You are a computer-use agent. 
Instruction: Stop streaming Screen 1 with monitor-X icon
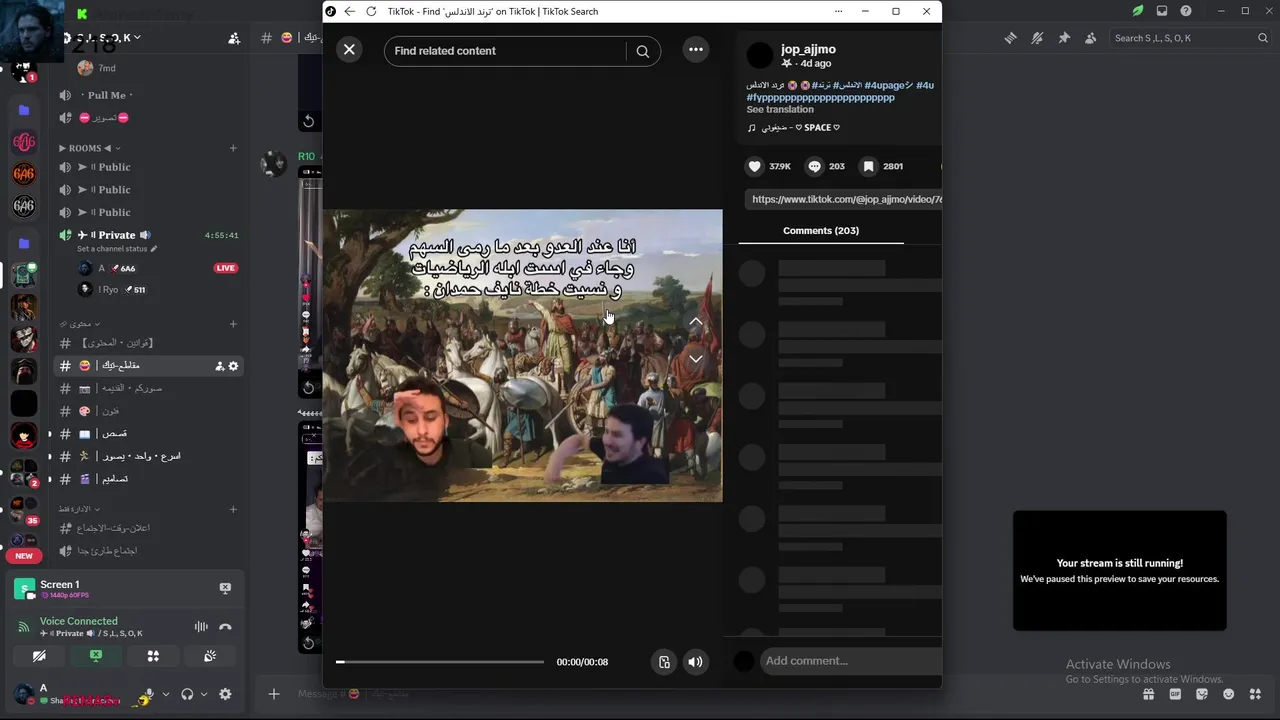point(225,588)
